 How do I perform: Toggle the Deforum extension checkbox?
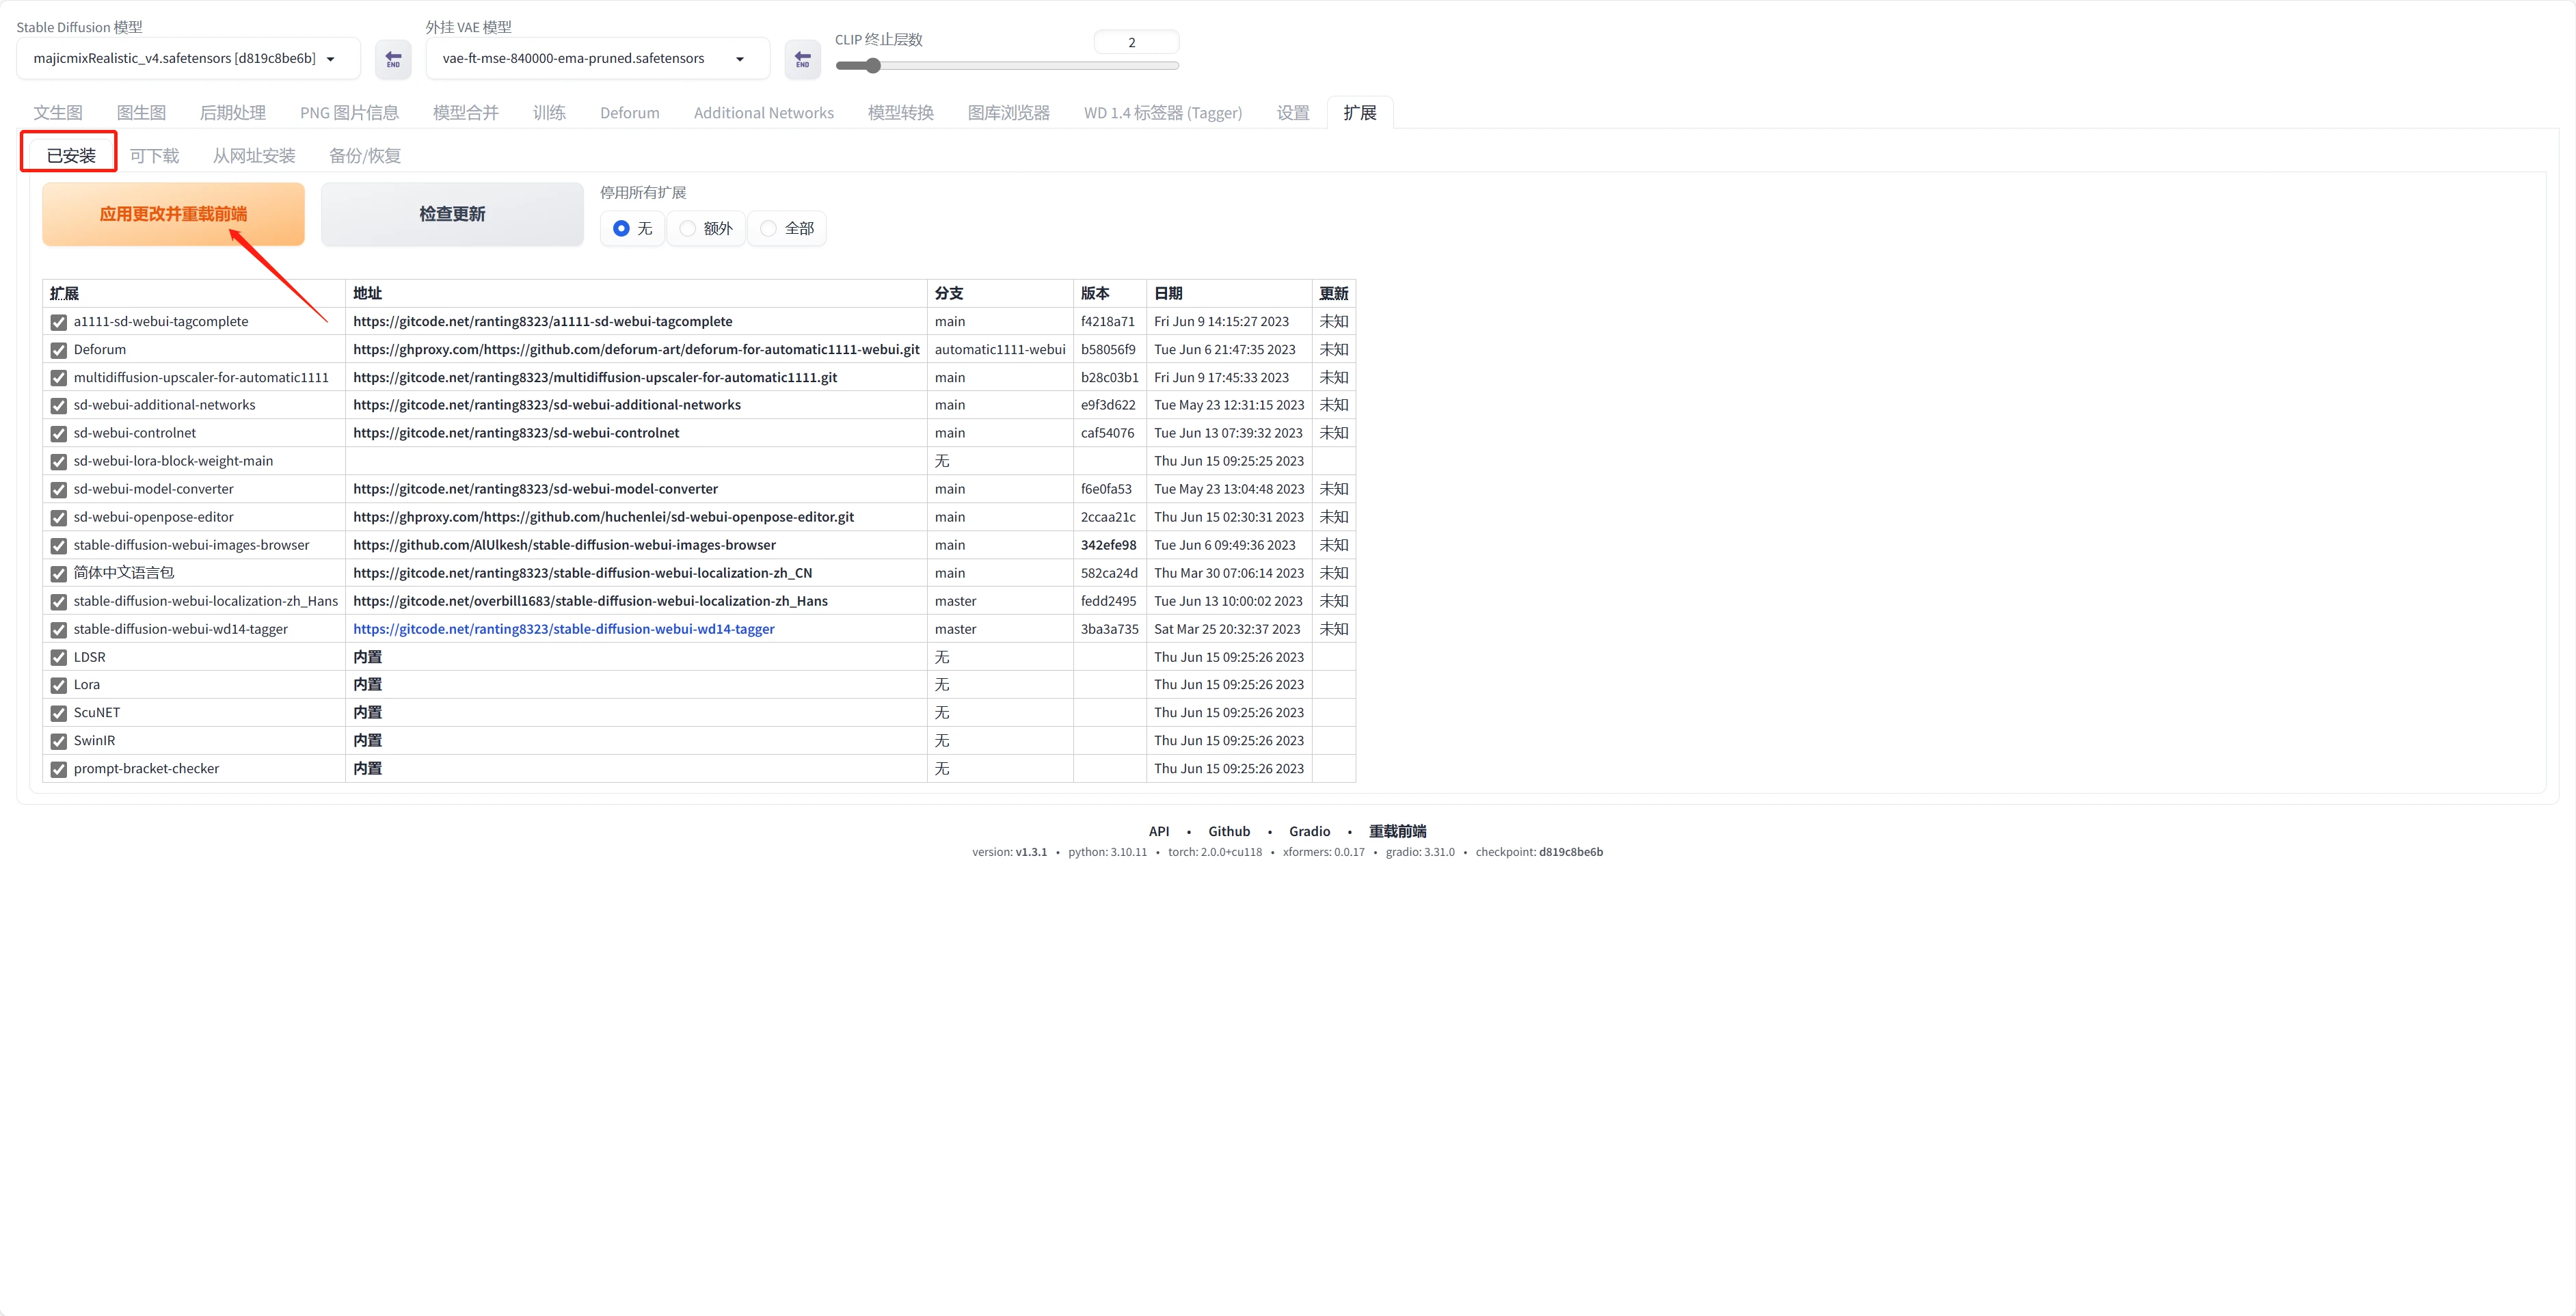coord(59,350)
